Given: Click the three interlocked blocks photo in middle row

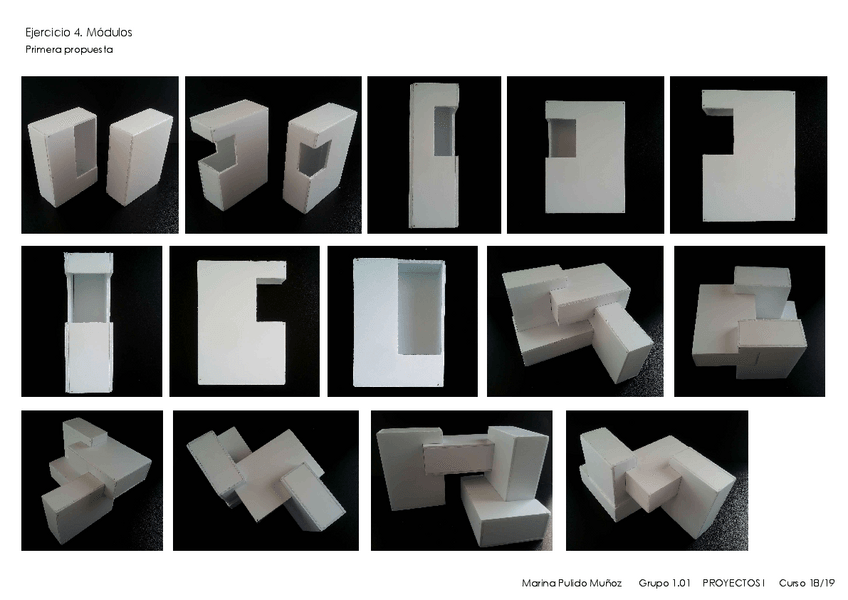Looking at the screenshot, I should coord(575,321).
